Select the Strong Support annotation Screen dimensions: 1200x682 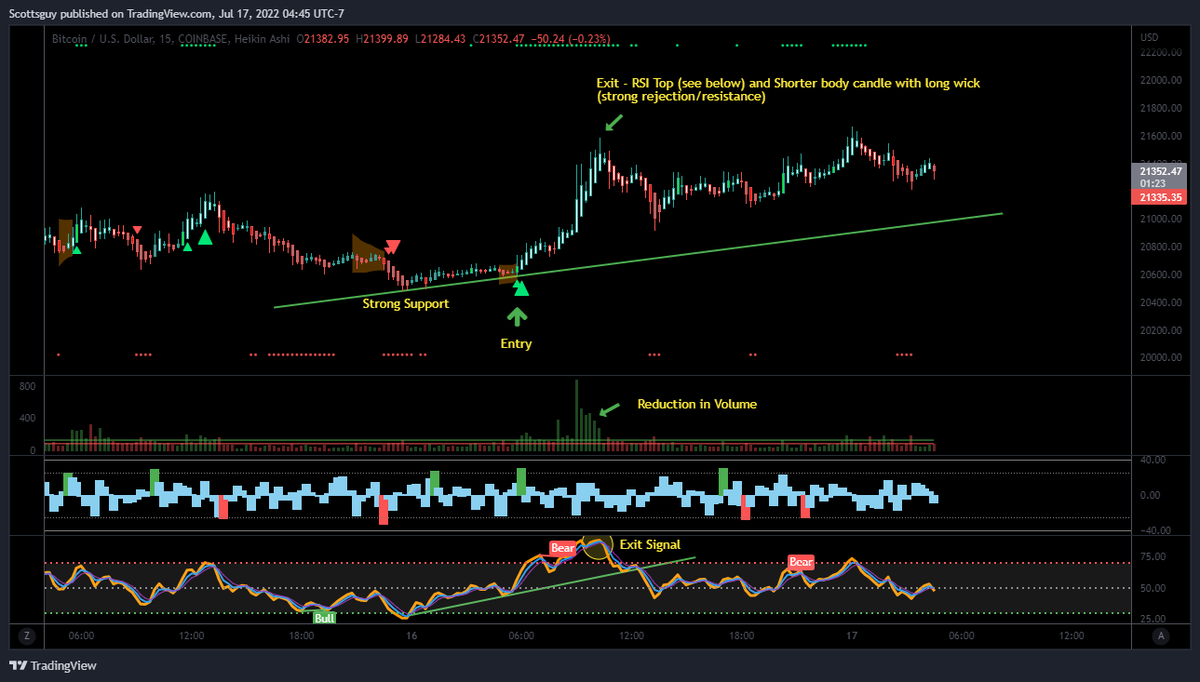click(x=405, y=303)
